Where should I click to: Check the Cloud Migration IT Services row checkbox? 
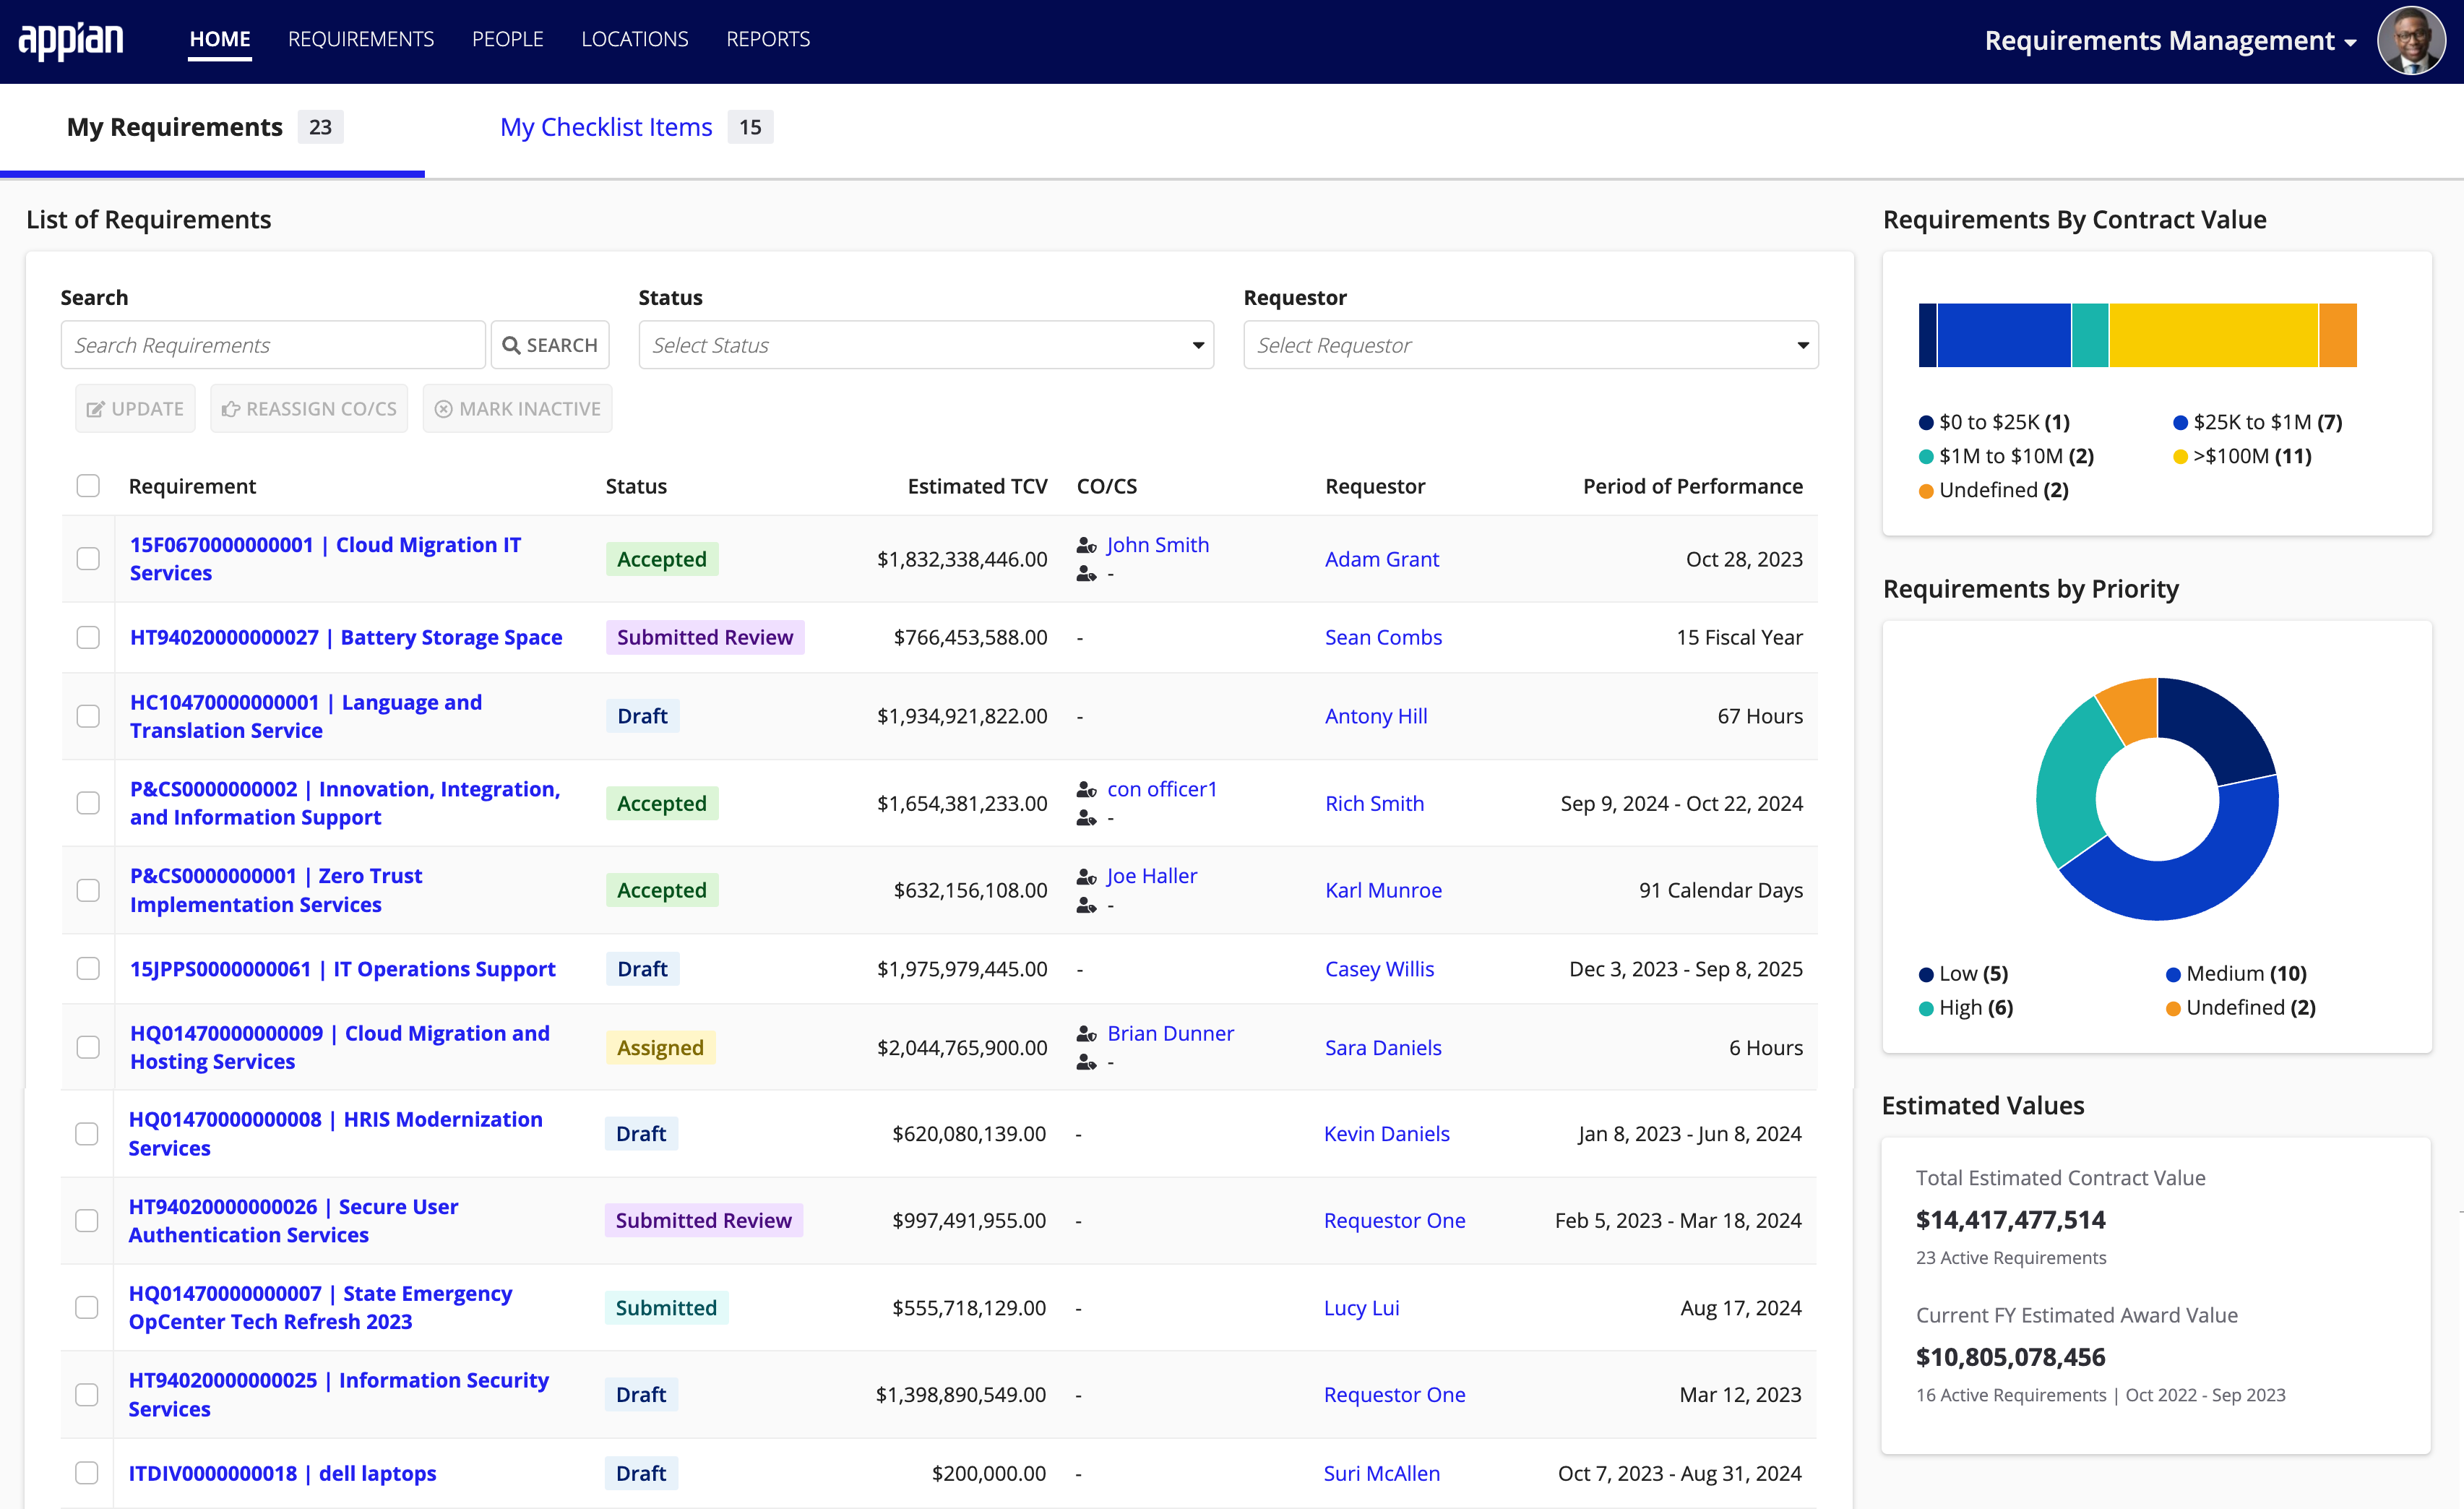tap(88, 559)
